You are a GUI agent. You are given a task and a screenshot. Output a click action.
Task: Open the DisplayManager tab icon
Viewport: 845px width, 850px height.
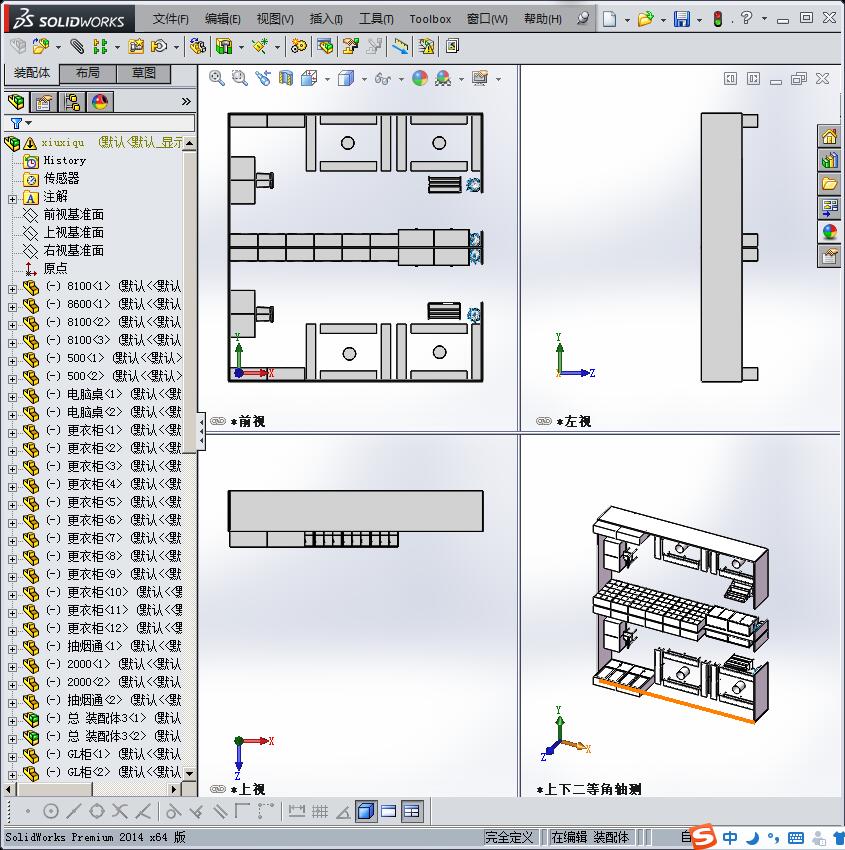(x=100, y=102)
